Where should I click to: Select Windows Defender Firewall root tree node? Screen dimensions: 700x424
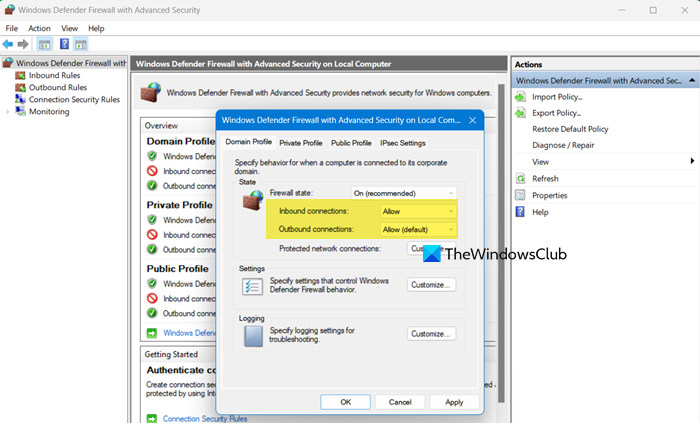tap(65, 63)
